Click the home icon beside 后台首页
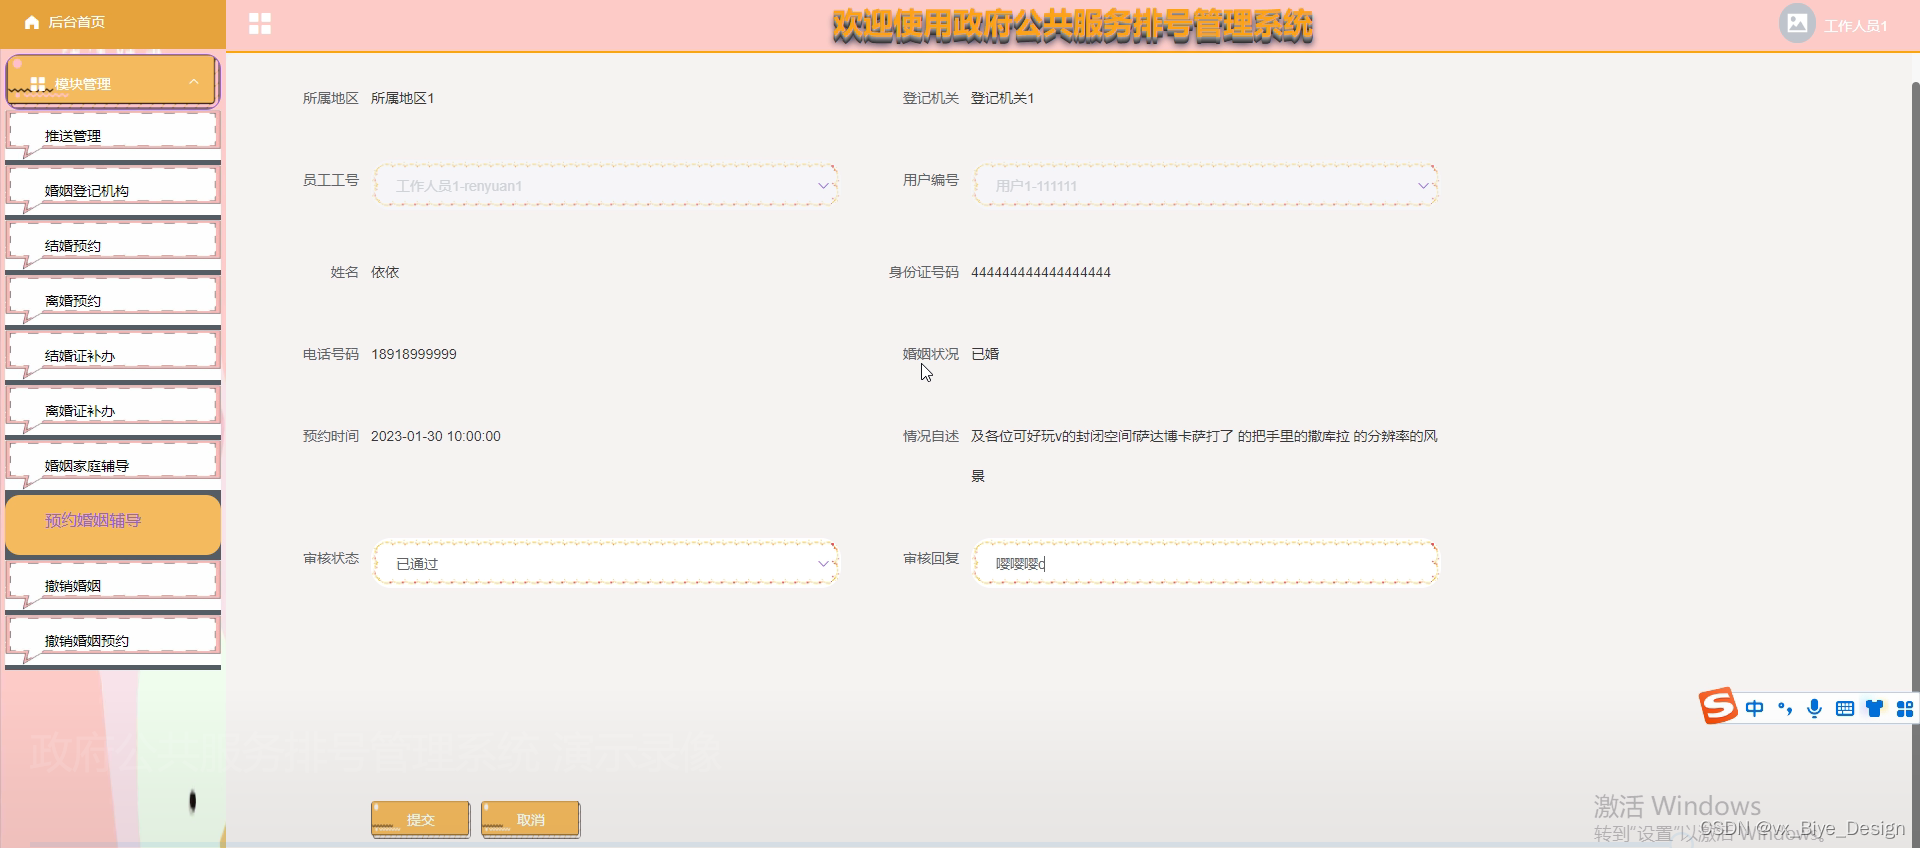The width and height of the screenshot is (1920, 848). pyautogui.click(x=32, y=22)
